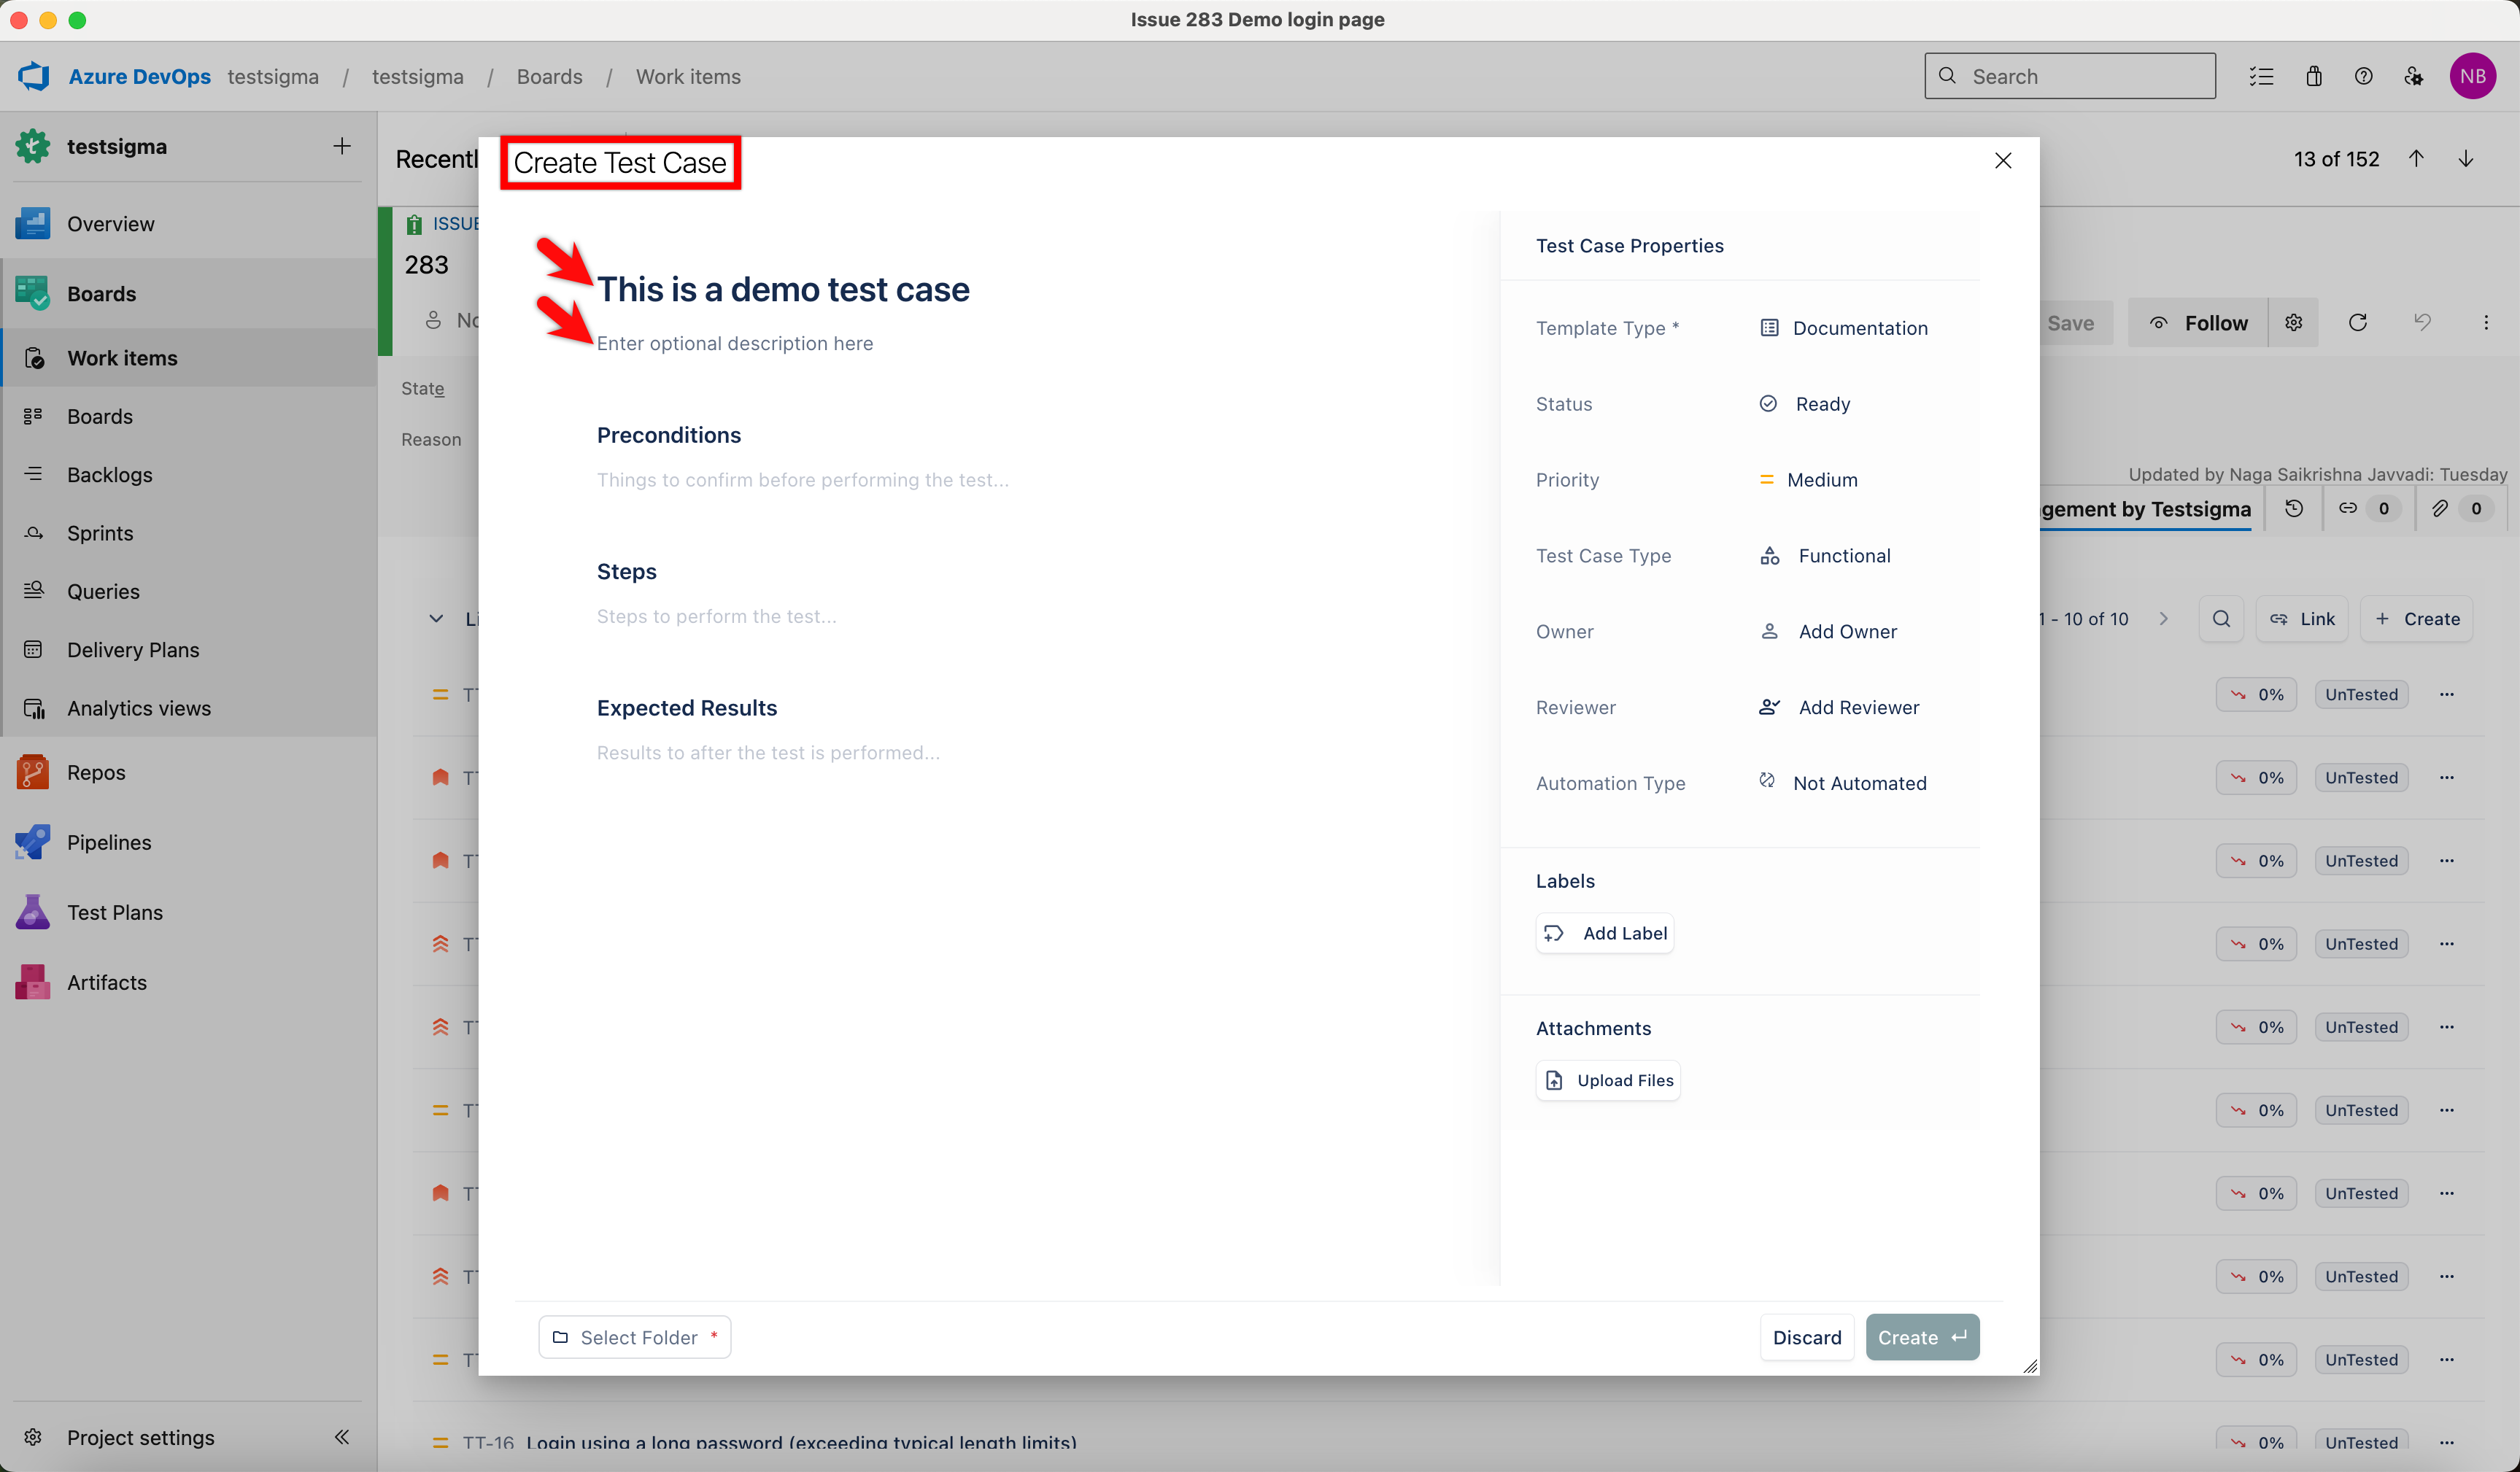The width and height of the screenshot is (2520, 1472).
Task: Open Pipelines in the sidebar
Action: [108, 842]
